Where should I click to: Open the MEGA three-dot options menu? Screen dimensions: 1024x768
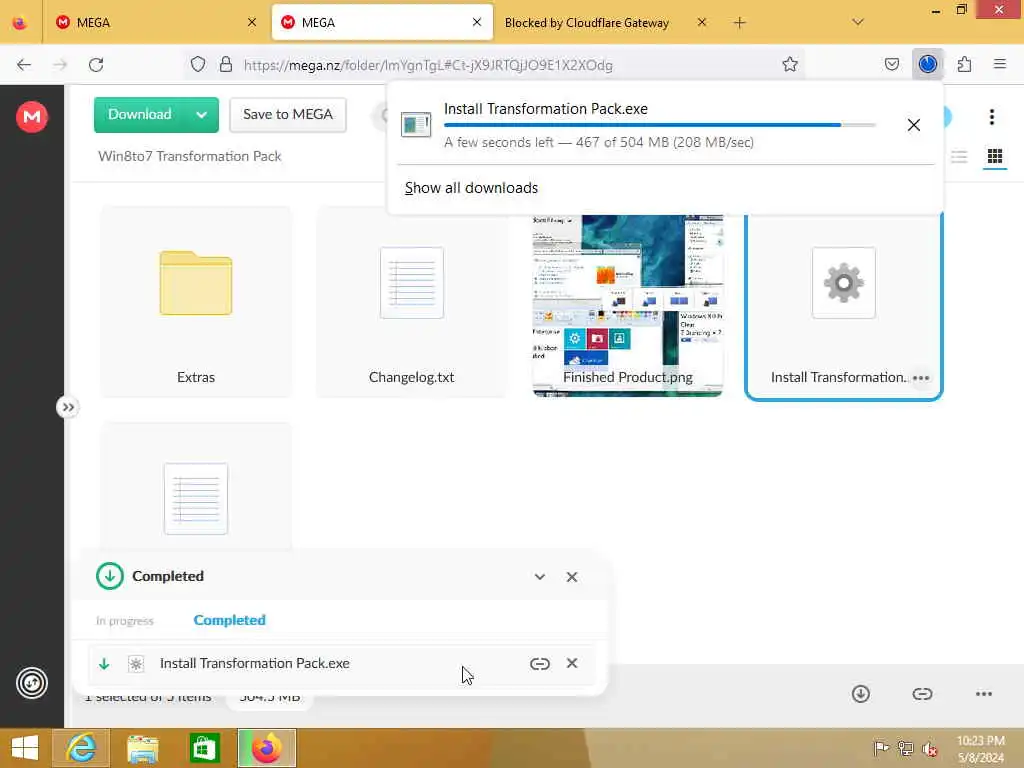991,117
